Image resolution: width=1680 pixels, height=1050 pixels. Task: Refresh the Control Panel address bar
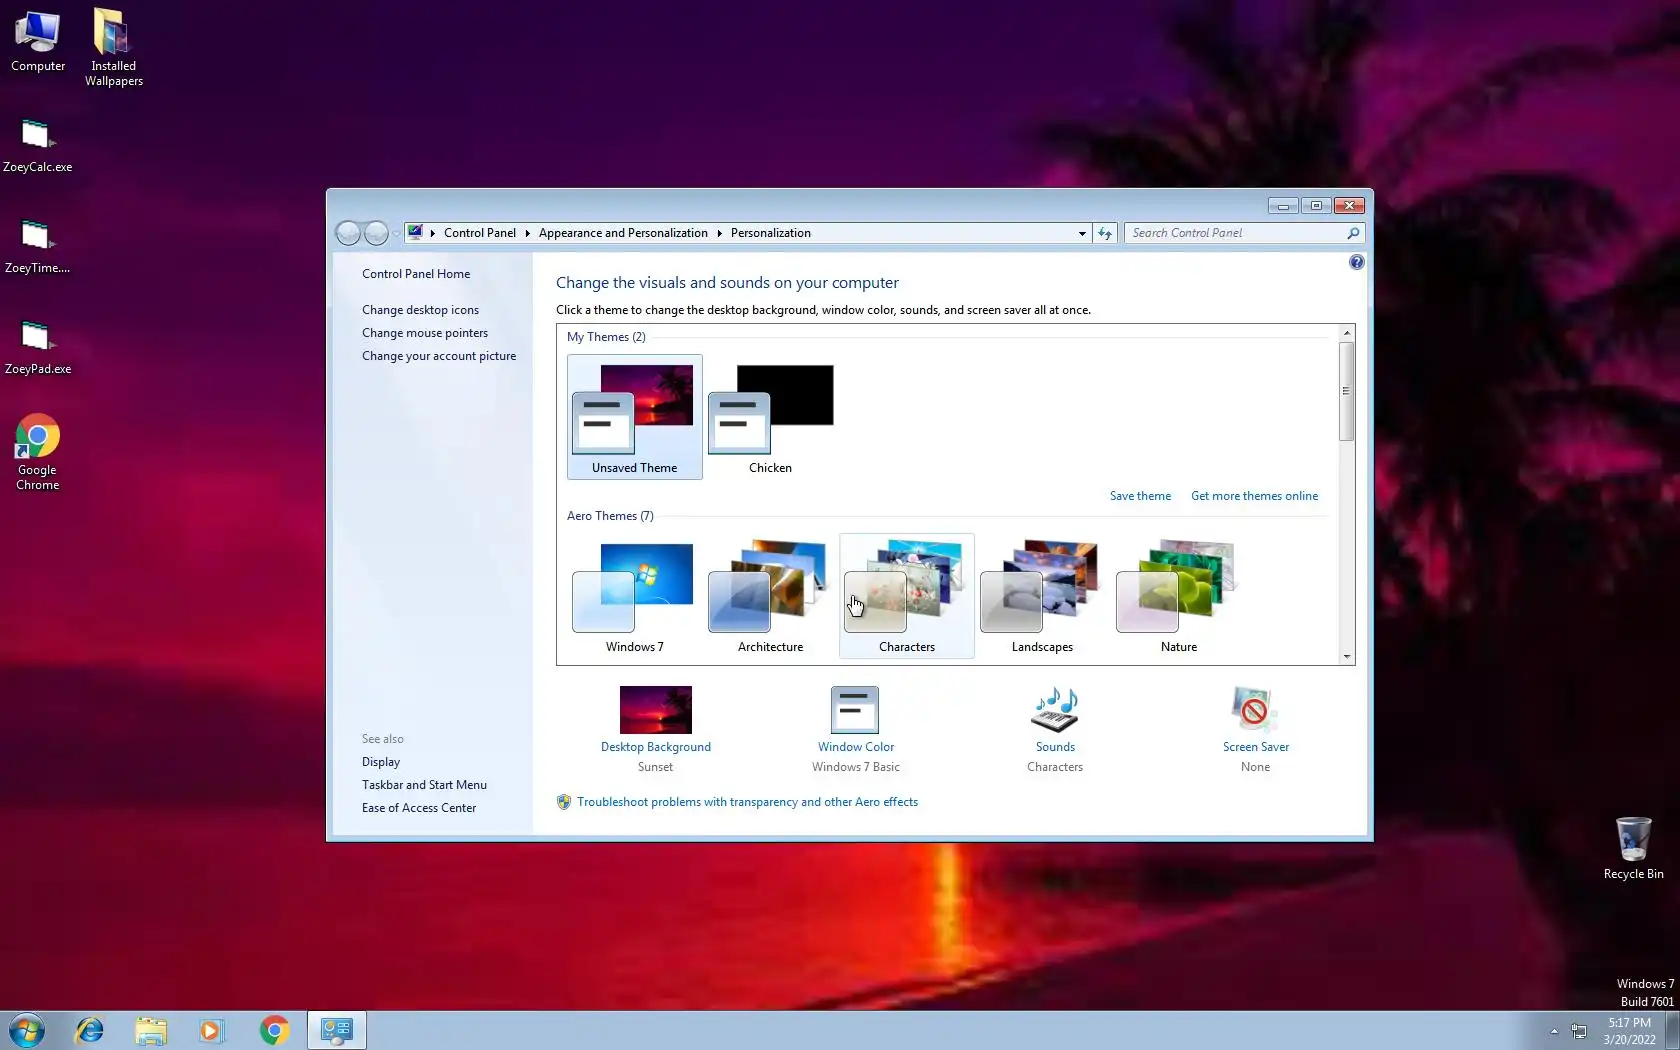(x=1104, y=233)
